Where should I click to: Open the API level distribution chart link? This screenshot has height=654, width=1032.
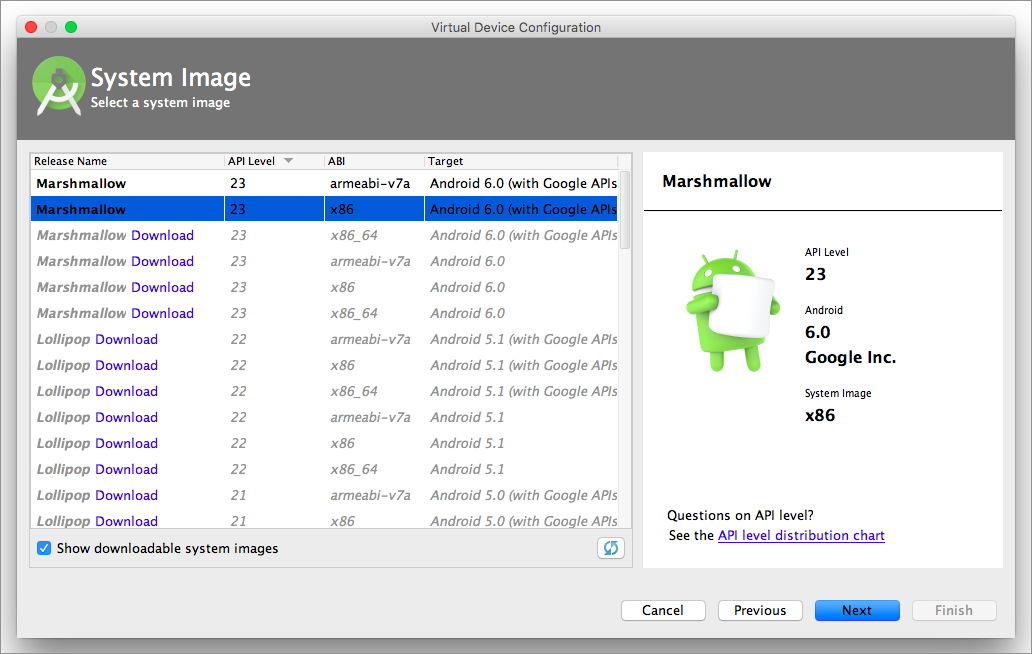point(800,535)
